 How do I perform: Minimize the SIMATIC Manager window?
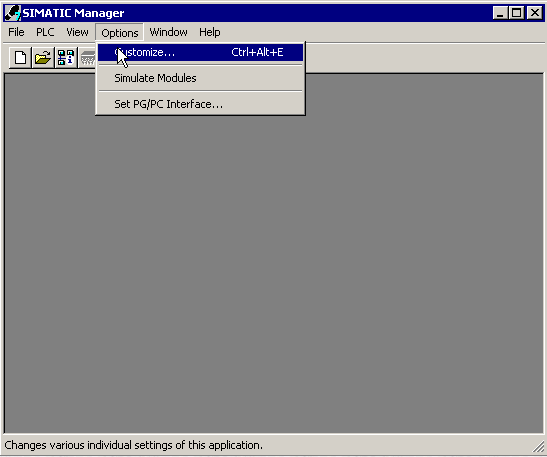point(500,13)
